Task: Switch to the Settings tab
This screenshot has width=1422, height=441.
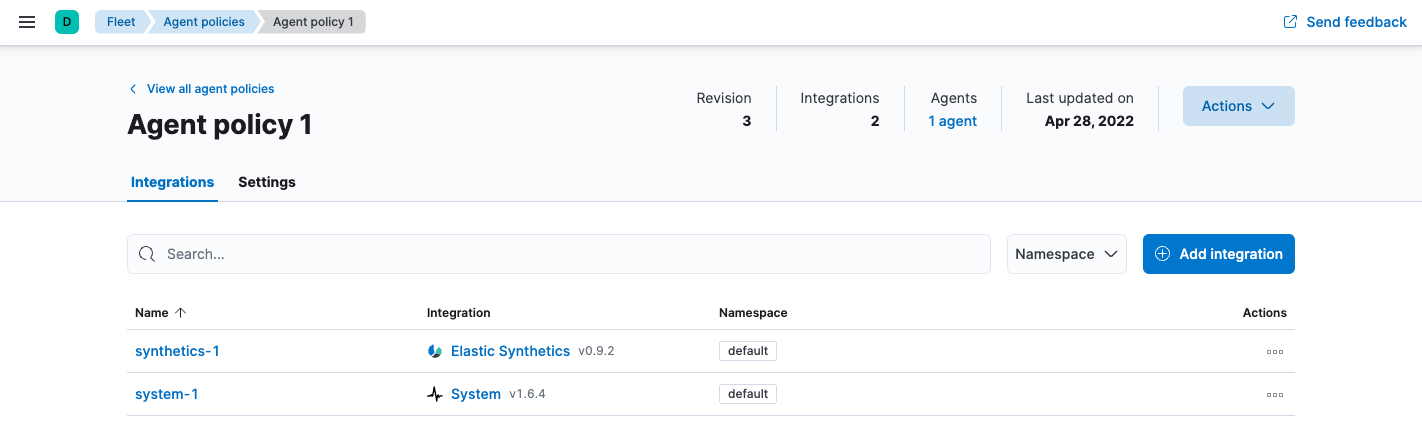Action: 267,182
